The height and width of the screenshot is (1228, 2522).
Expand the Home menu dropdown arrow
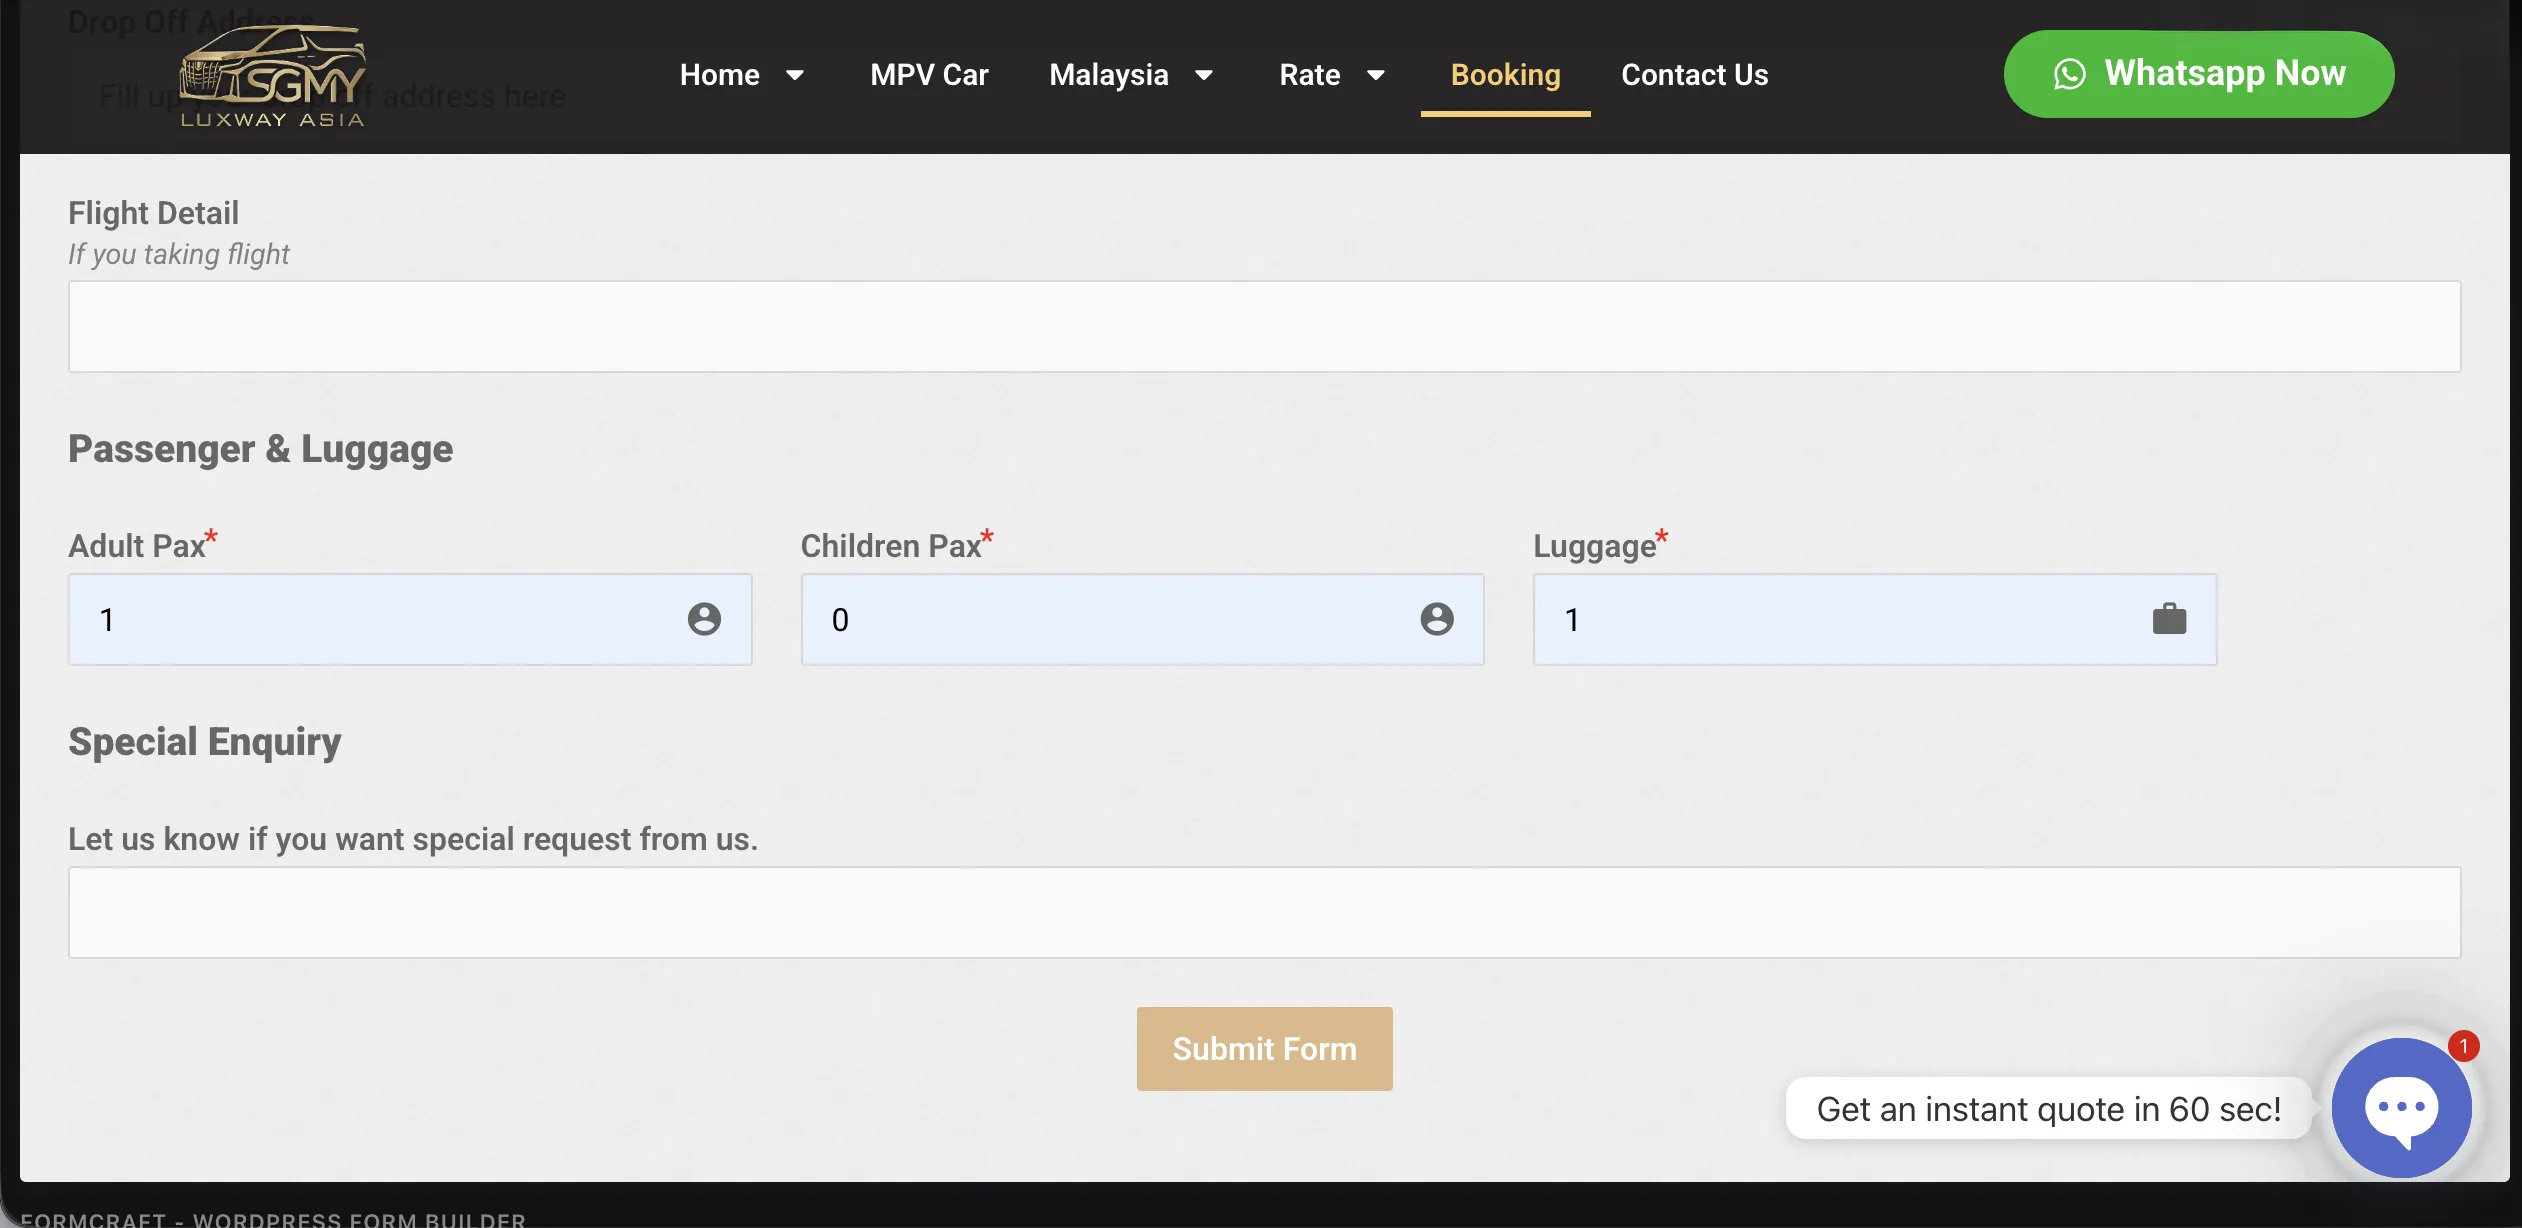pos(795,75)
